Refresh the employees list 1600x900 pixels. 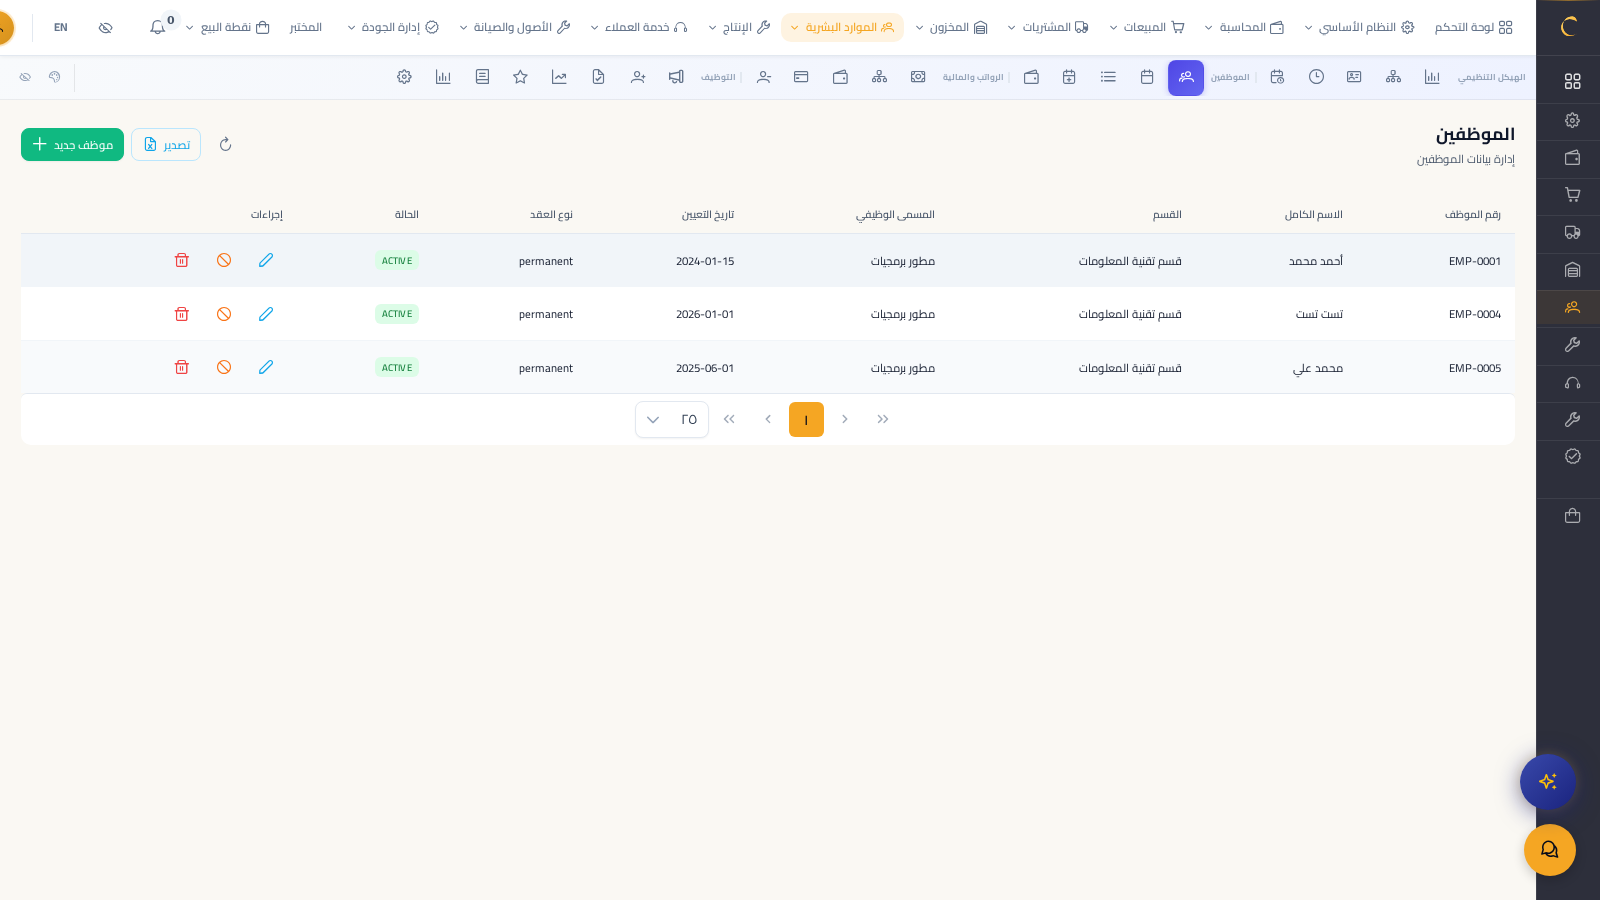click(226, 145)
